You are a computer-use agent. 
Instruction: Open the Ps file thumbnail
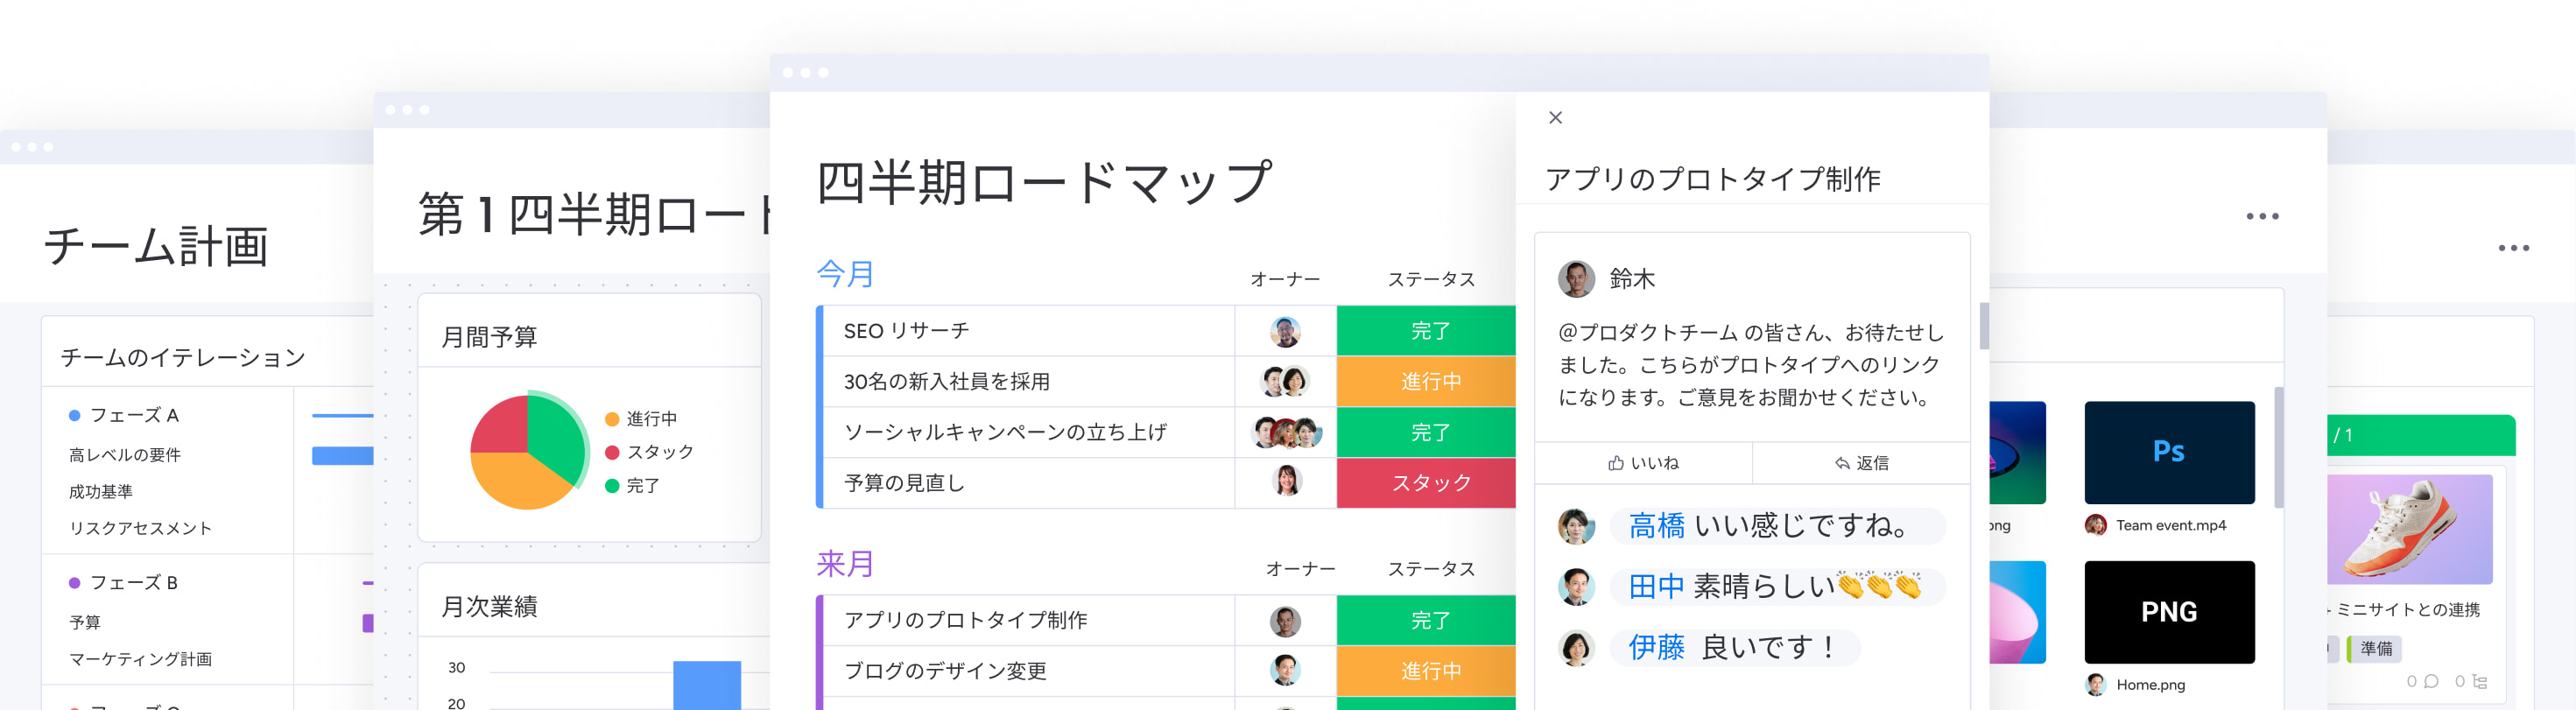pyautogui.click(x=2169, y=452)
